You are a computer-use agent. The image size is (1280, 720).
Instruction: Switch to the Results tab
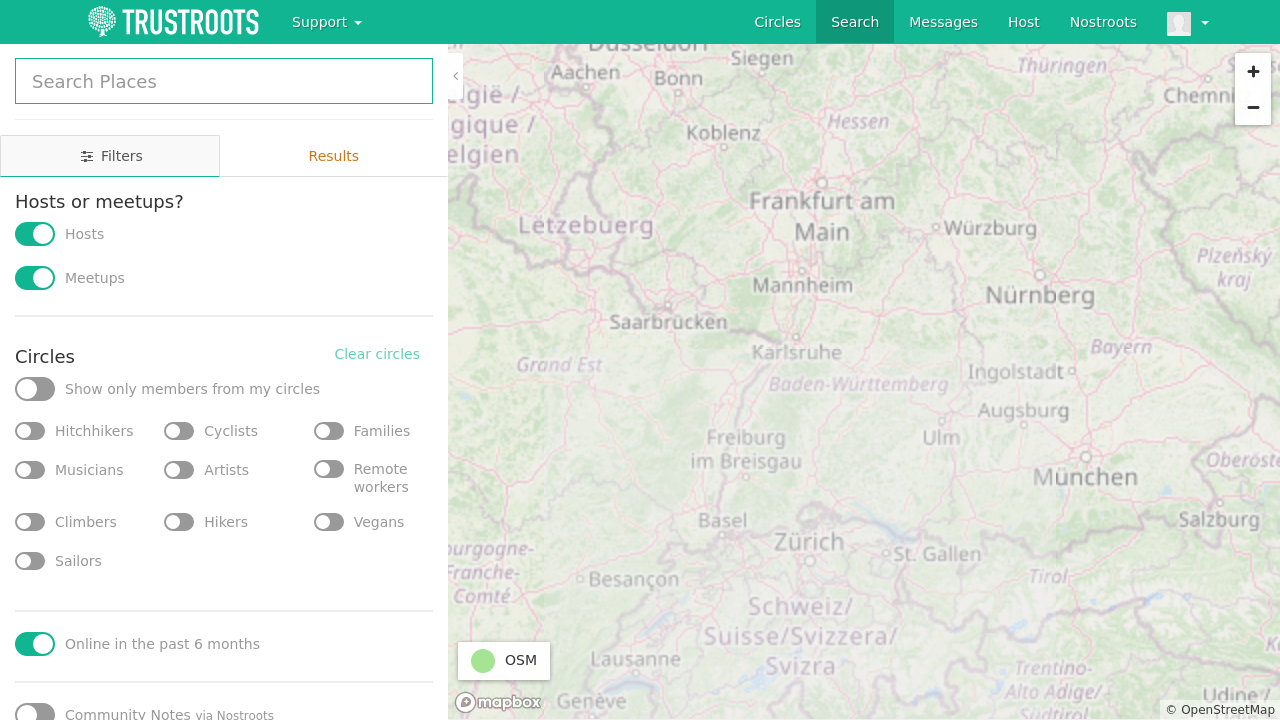[333, 156]
